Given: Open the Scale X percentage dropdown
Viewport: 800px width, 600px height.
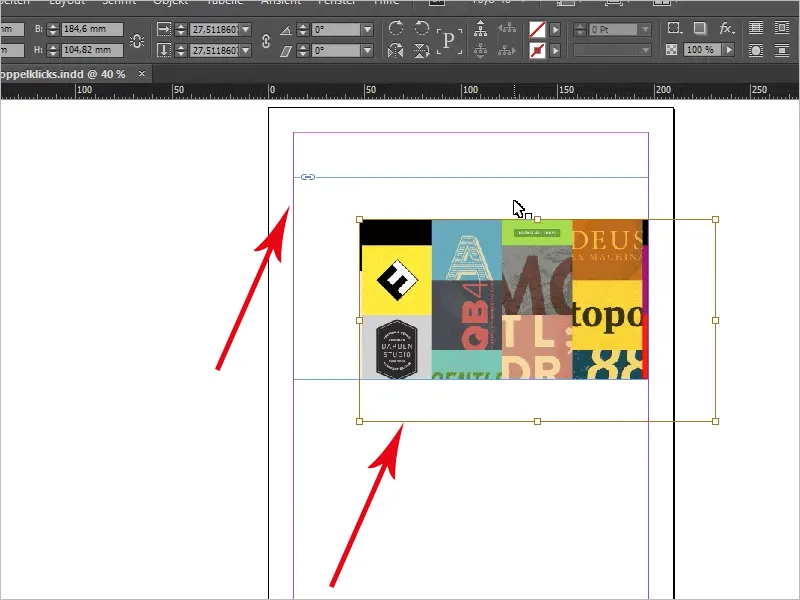Looking at the screenshot, I should click(x=245, y=30).
